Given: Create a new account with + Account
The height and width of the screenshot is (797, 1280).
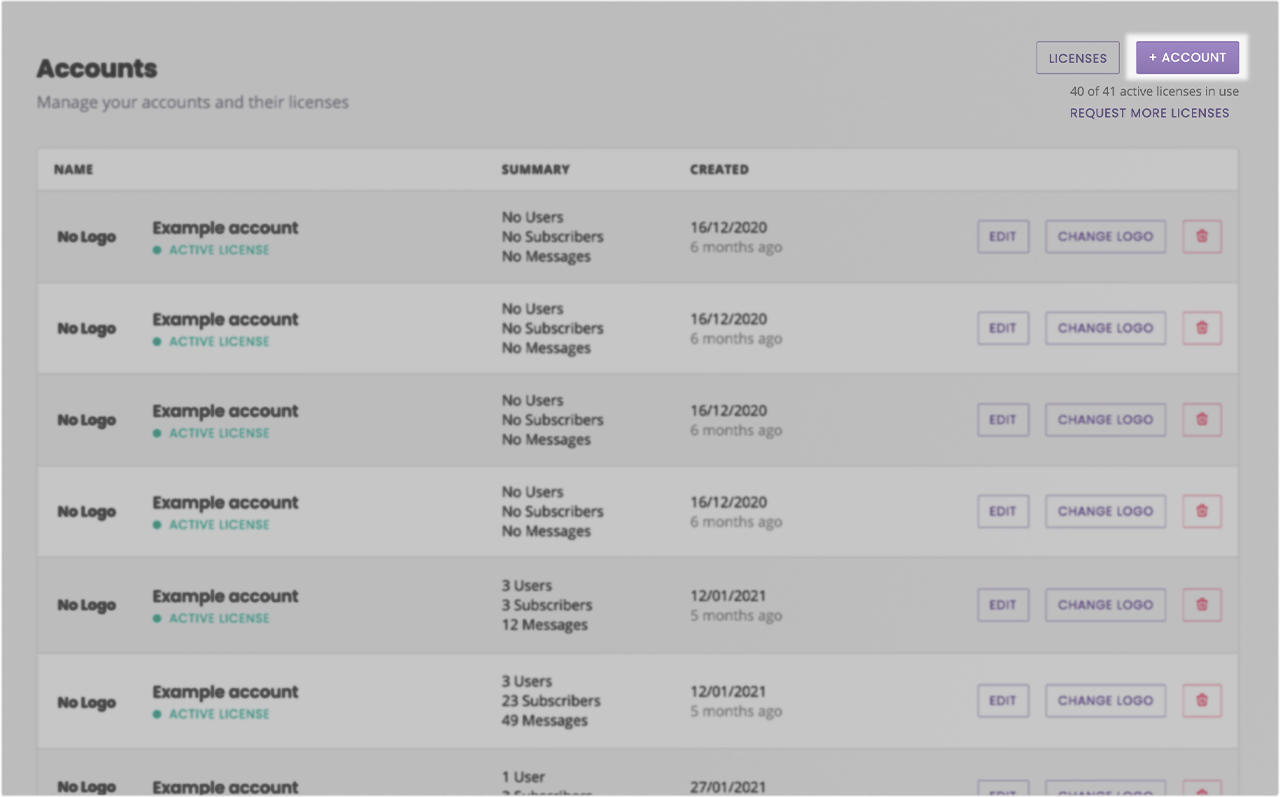Looking at the screenshot, I should coord(1187,57).
